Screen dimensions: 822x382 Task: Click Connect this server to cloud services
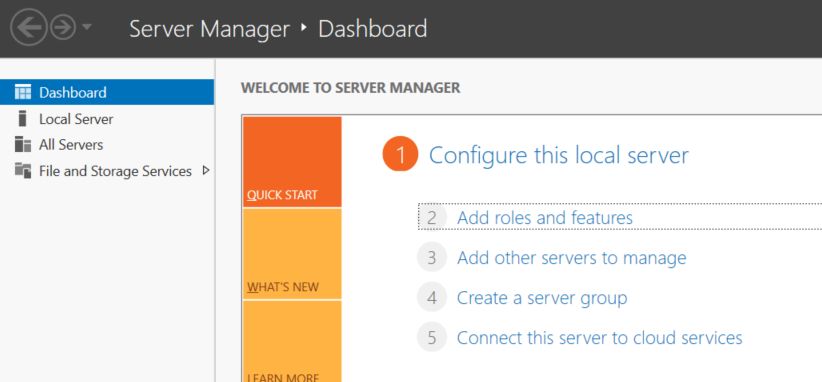click(600, 337)
